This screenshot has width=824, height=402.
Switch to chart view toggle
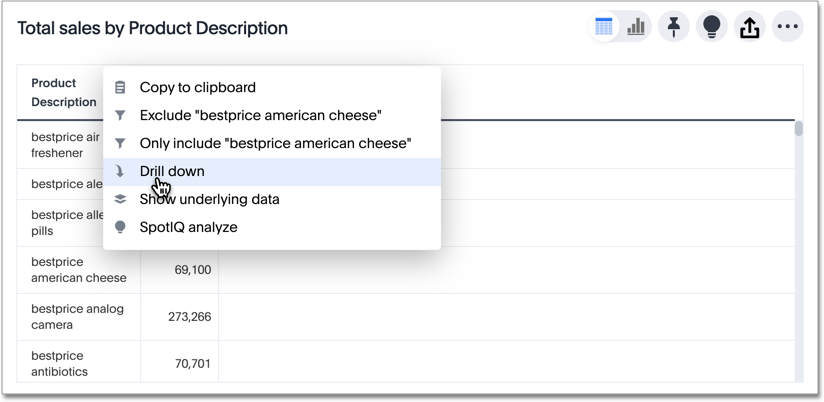(x=636, y=27)
